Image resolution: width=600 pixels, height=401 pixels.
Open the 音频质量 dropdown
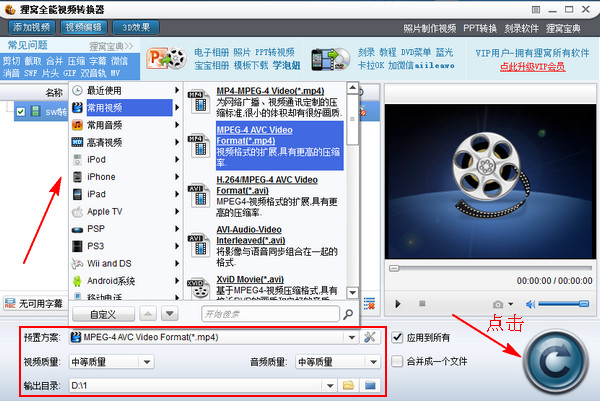[373, 362]
